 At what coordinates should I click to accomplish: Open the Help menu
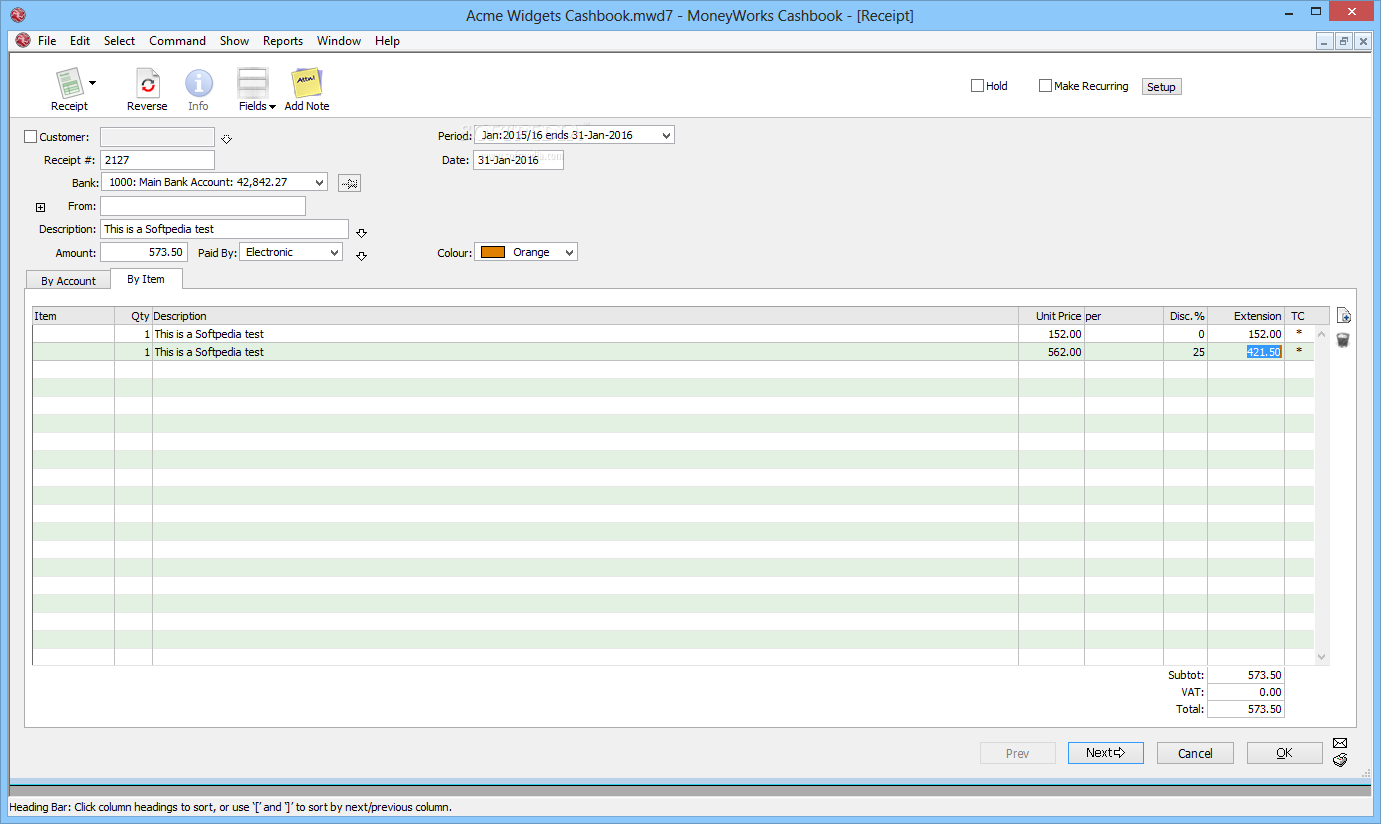coord(387,41)
